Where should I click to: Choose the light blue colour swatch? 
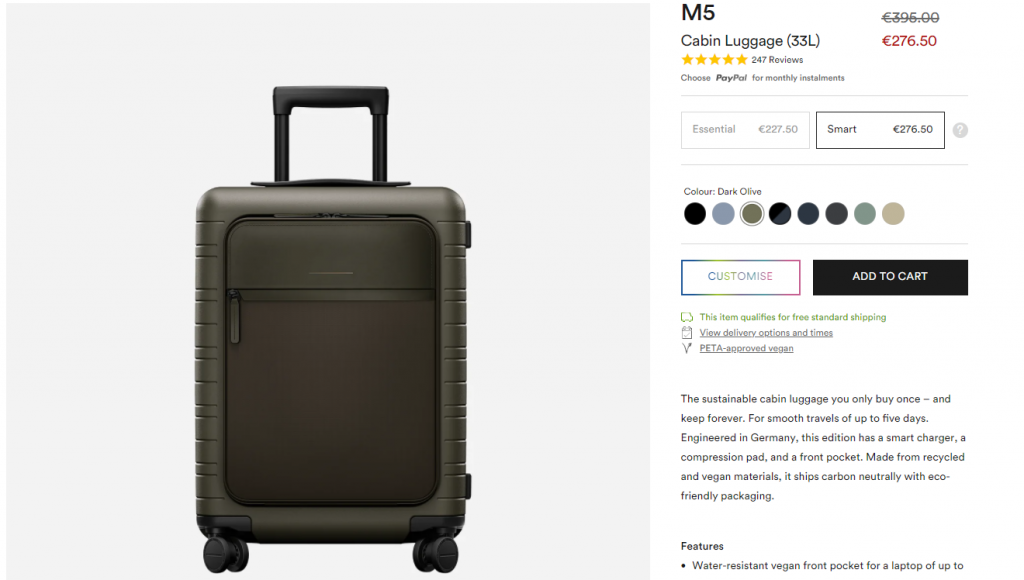[723, 214]
